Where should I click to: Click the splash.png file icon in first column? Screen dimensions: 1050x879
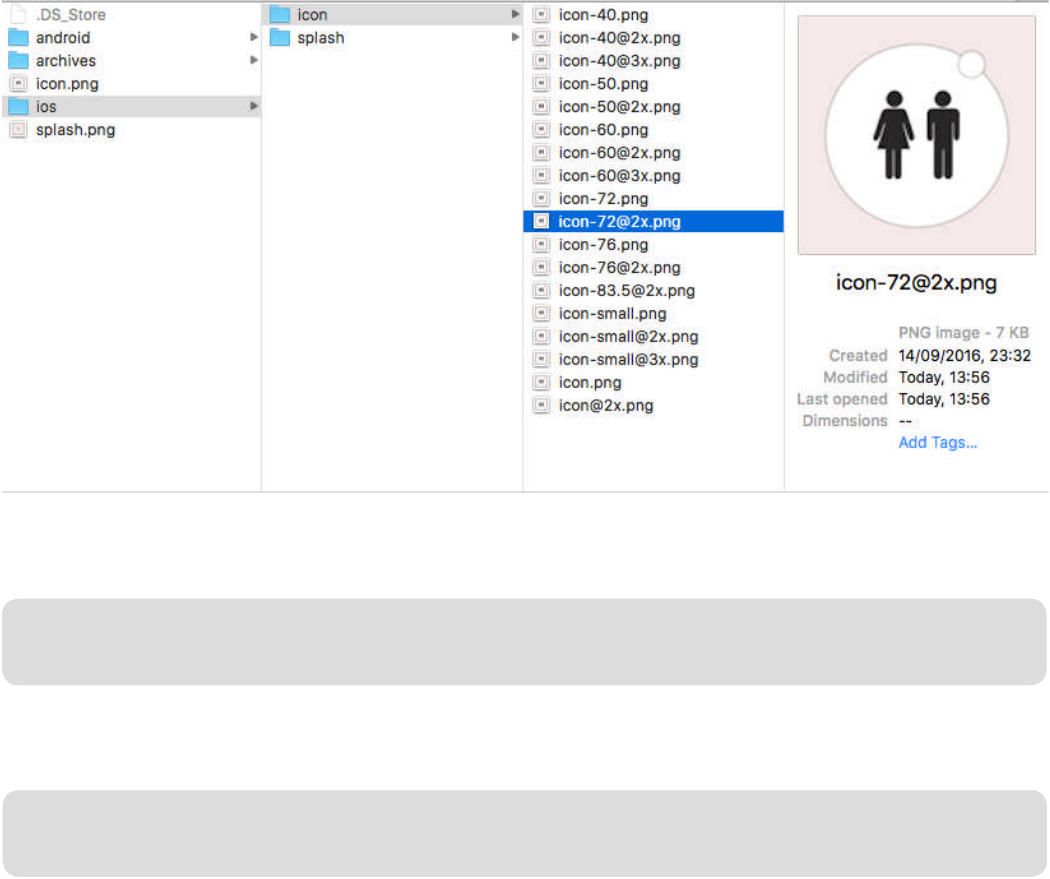click(19, 130)
